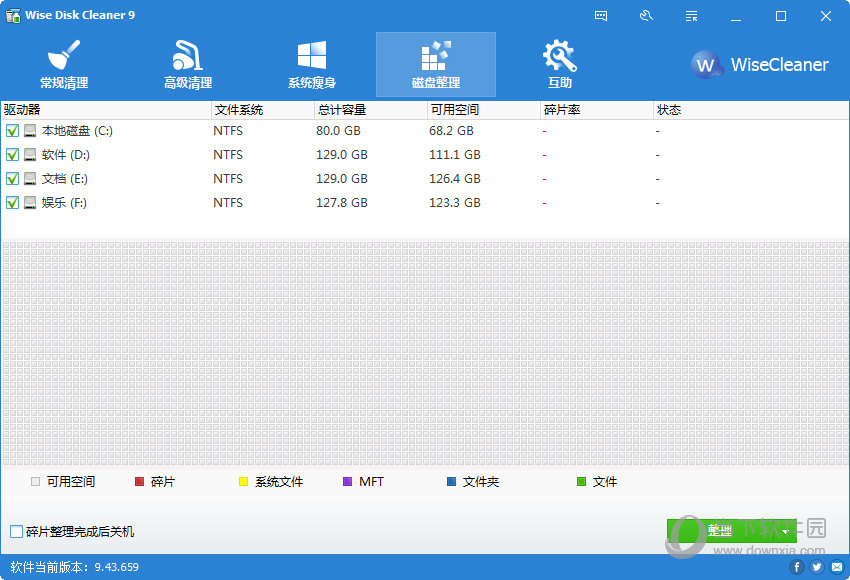The width and height of the screenshot is (850, 580).
Task: Share on Facebook via footer icon
Action: point(797,567)
